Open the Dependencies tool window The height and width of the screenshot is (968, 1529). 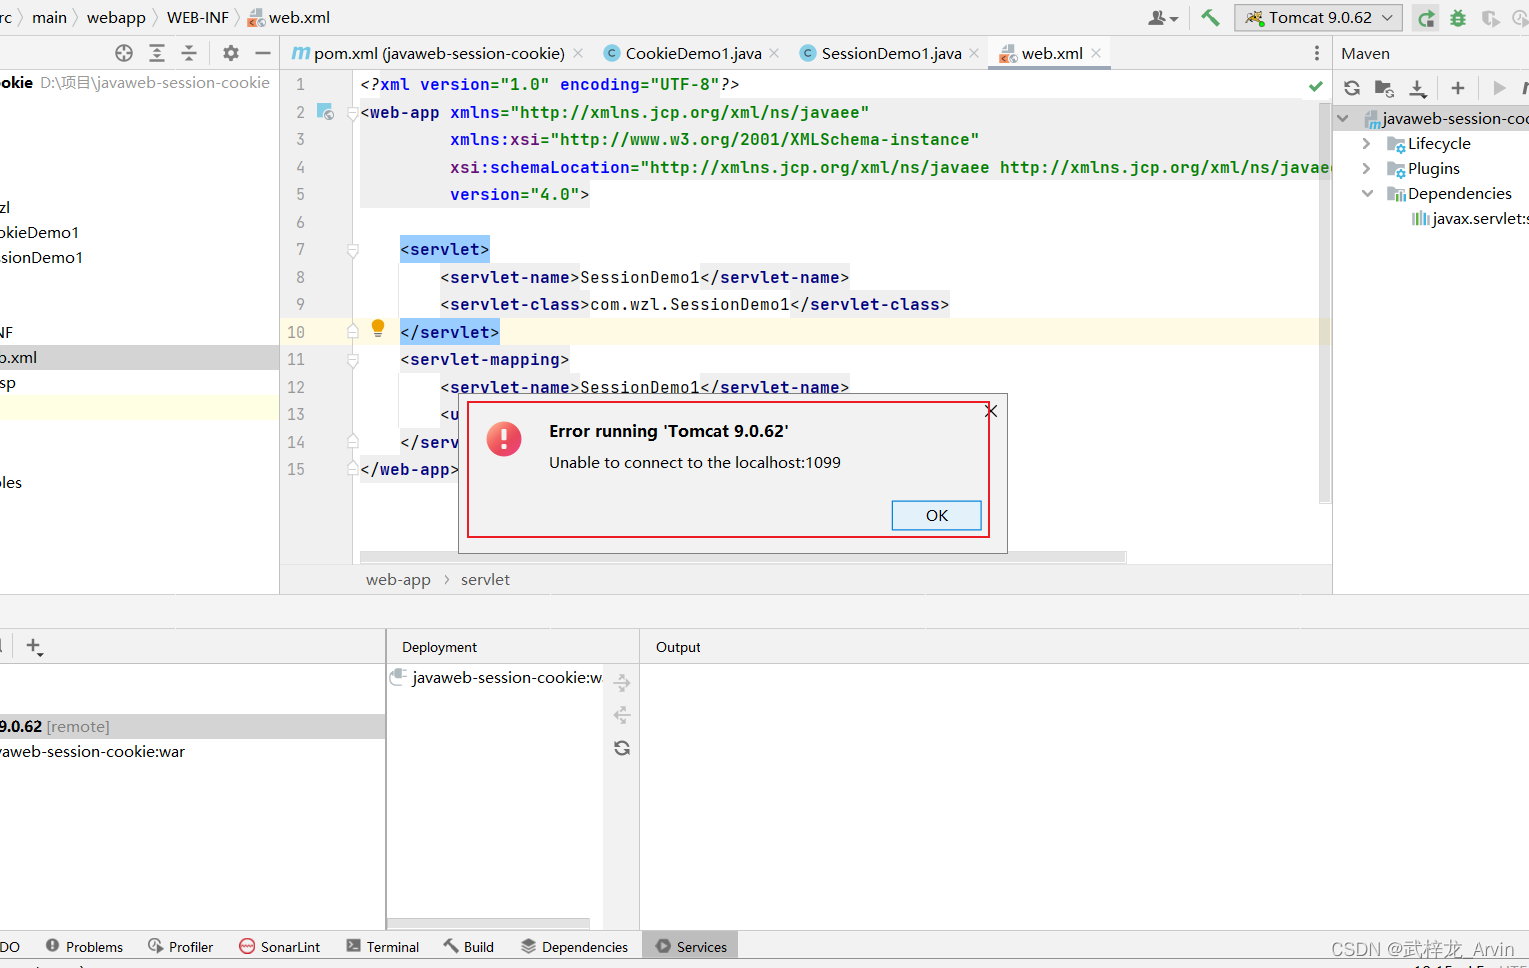click(x=575, y=946)
